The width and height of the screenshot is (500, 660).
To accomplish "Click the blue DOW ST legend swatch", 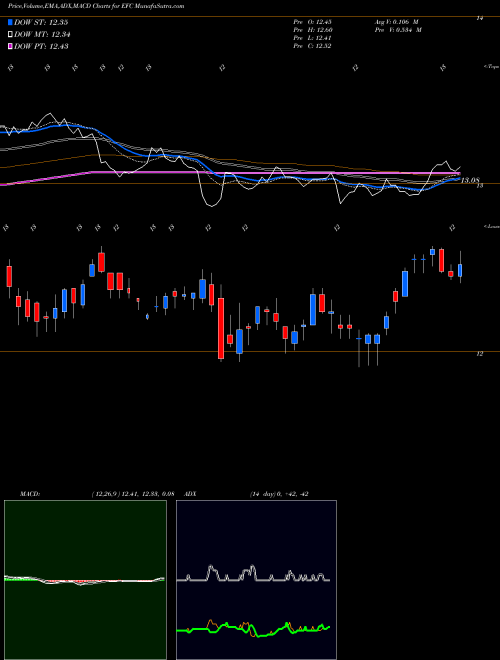I will pyautogui.click(x=10, y=22).
